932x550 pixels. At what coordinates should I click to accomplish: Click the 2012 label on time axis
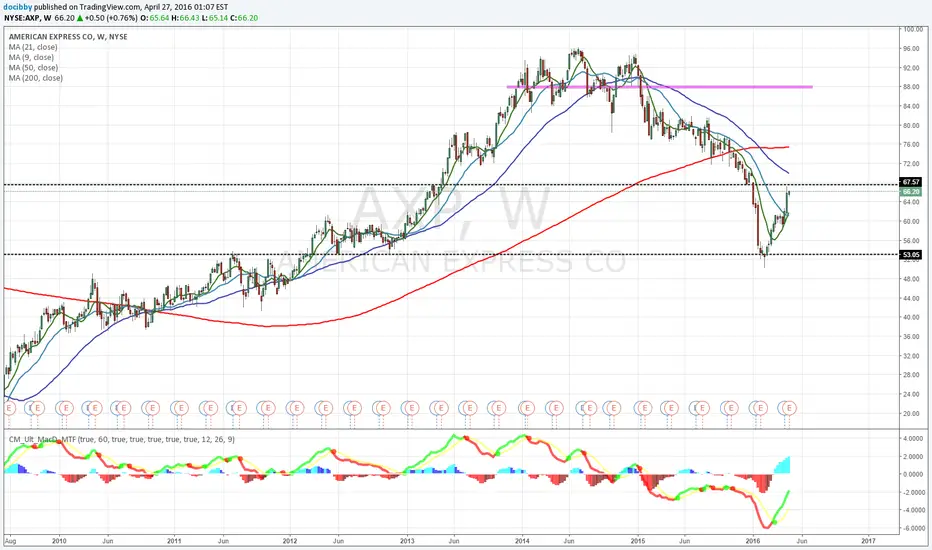(290, 540)
